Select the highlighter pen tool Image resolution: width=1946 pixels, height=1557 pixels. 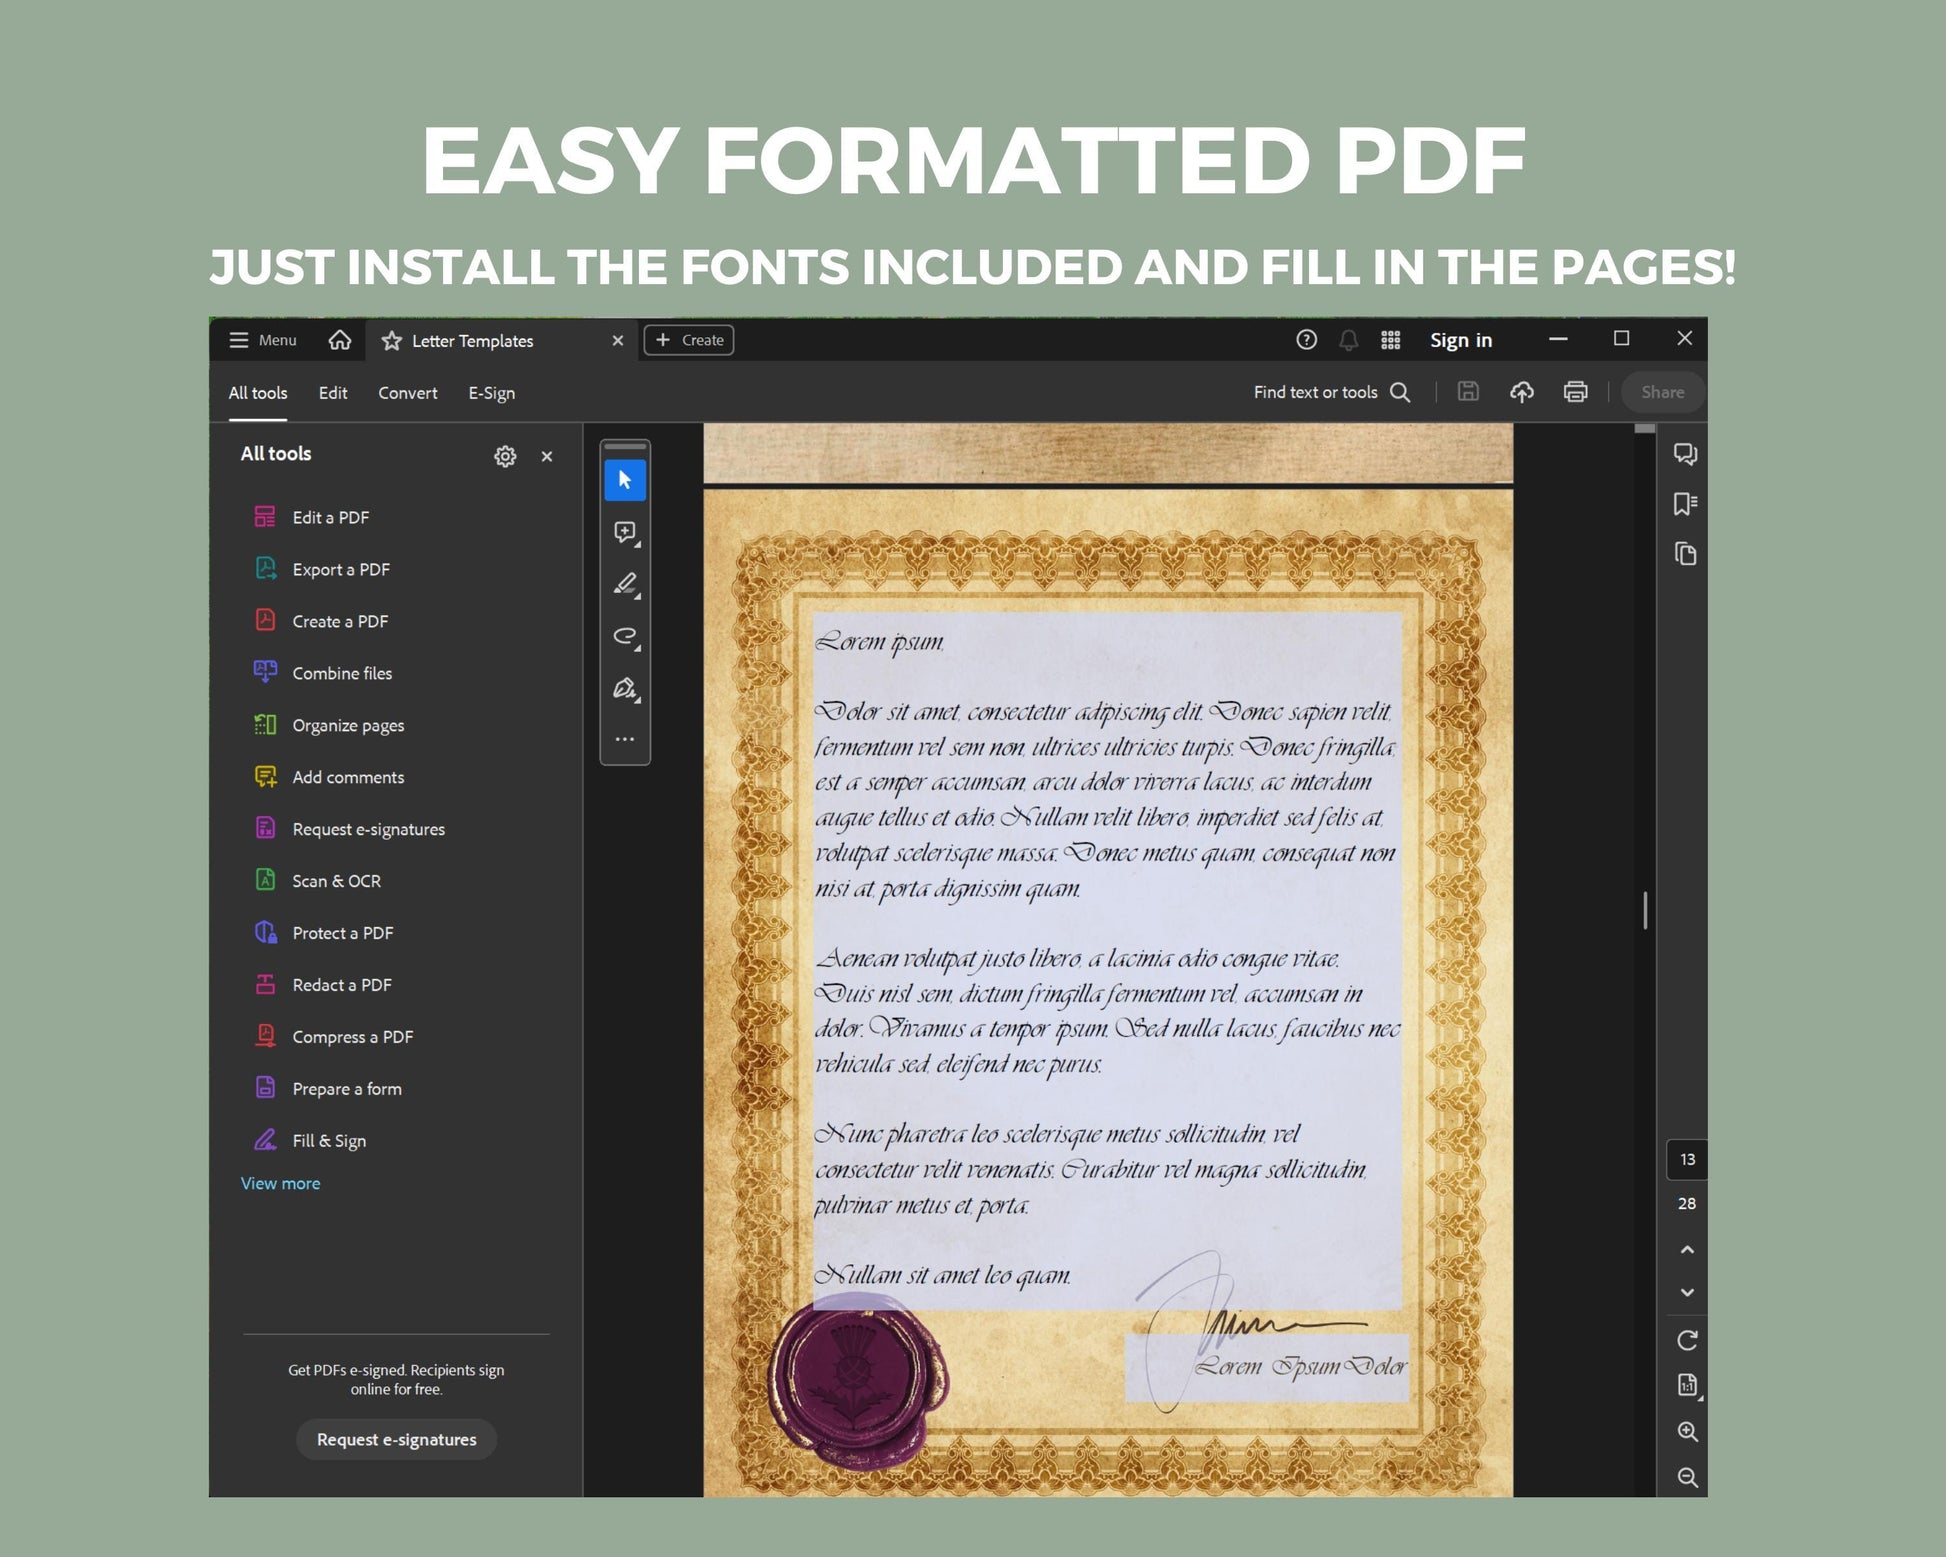[x=625, y=584]
